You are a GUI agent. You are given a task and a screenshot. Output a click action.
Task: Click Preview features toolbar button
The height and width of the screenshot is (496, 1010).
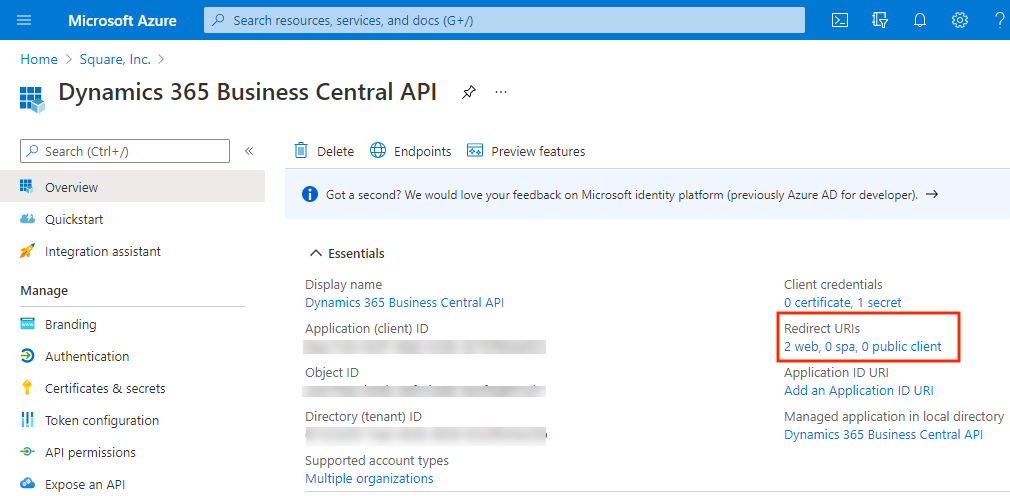[x=526, y=151]
